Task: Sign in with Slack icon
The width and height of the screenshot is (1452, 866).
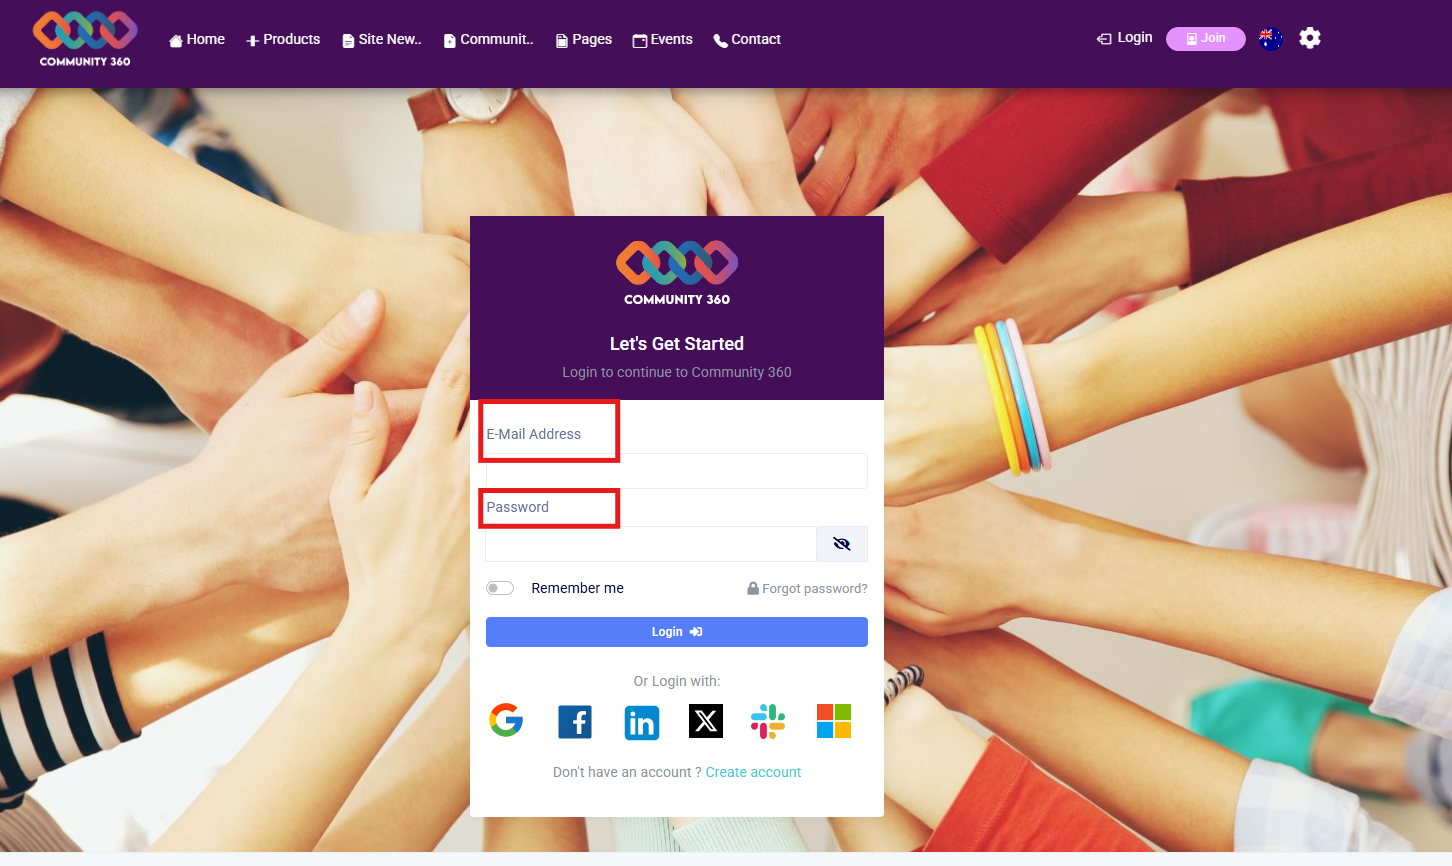Action: pos(768,721)
